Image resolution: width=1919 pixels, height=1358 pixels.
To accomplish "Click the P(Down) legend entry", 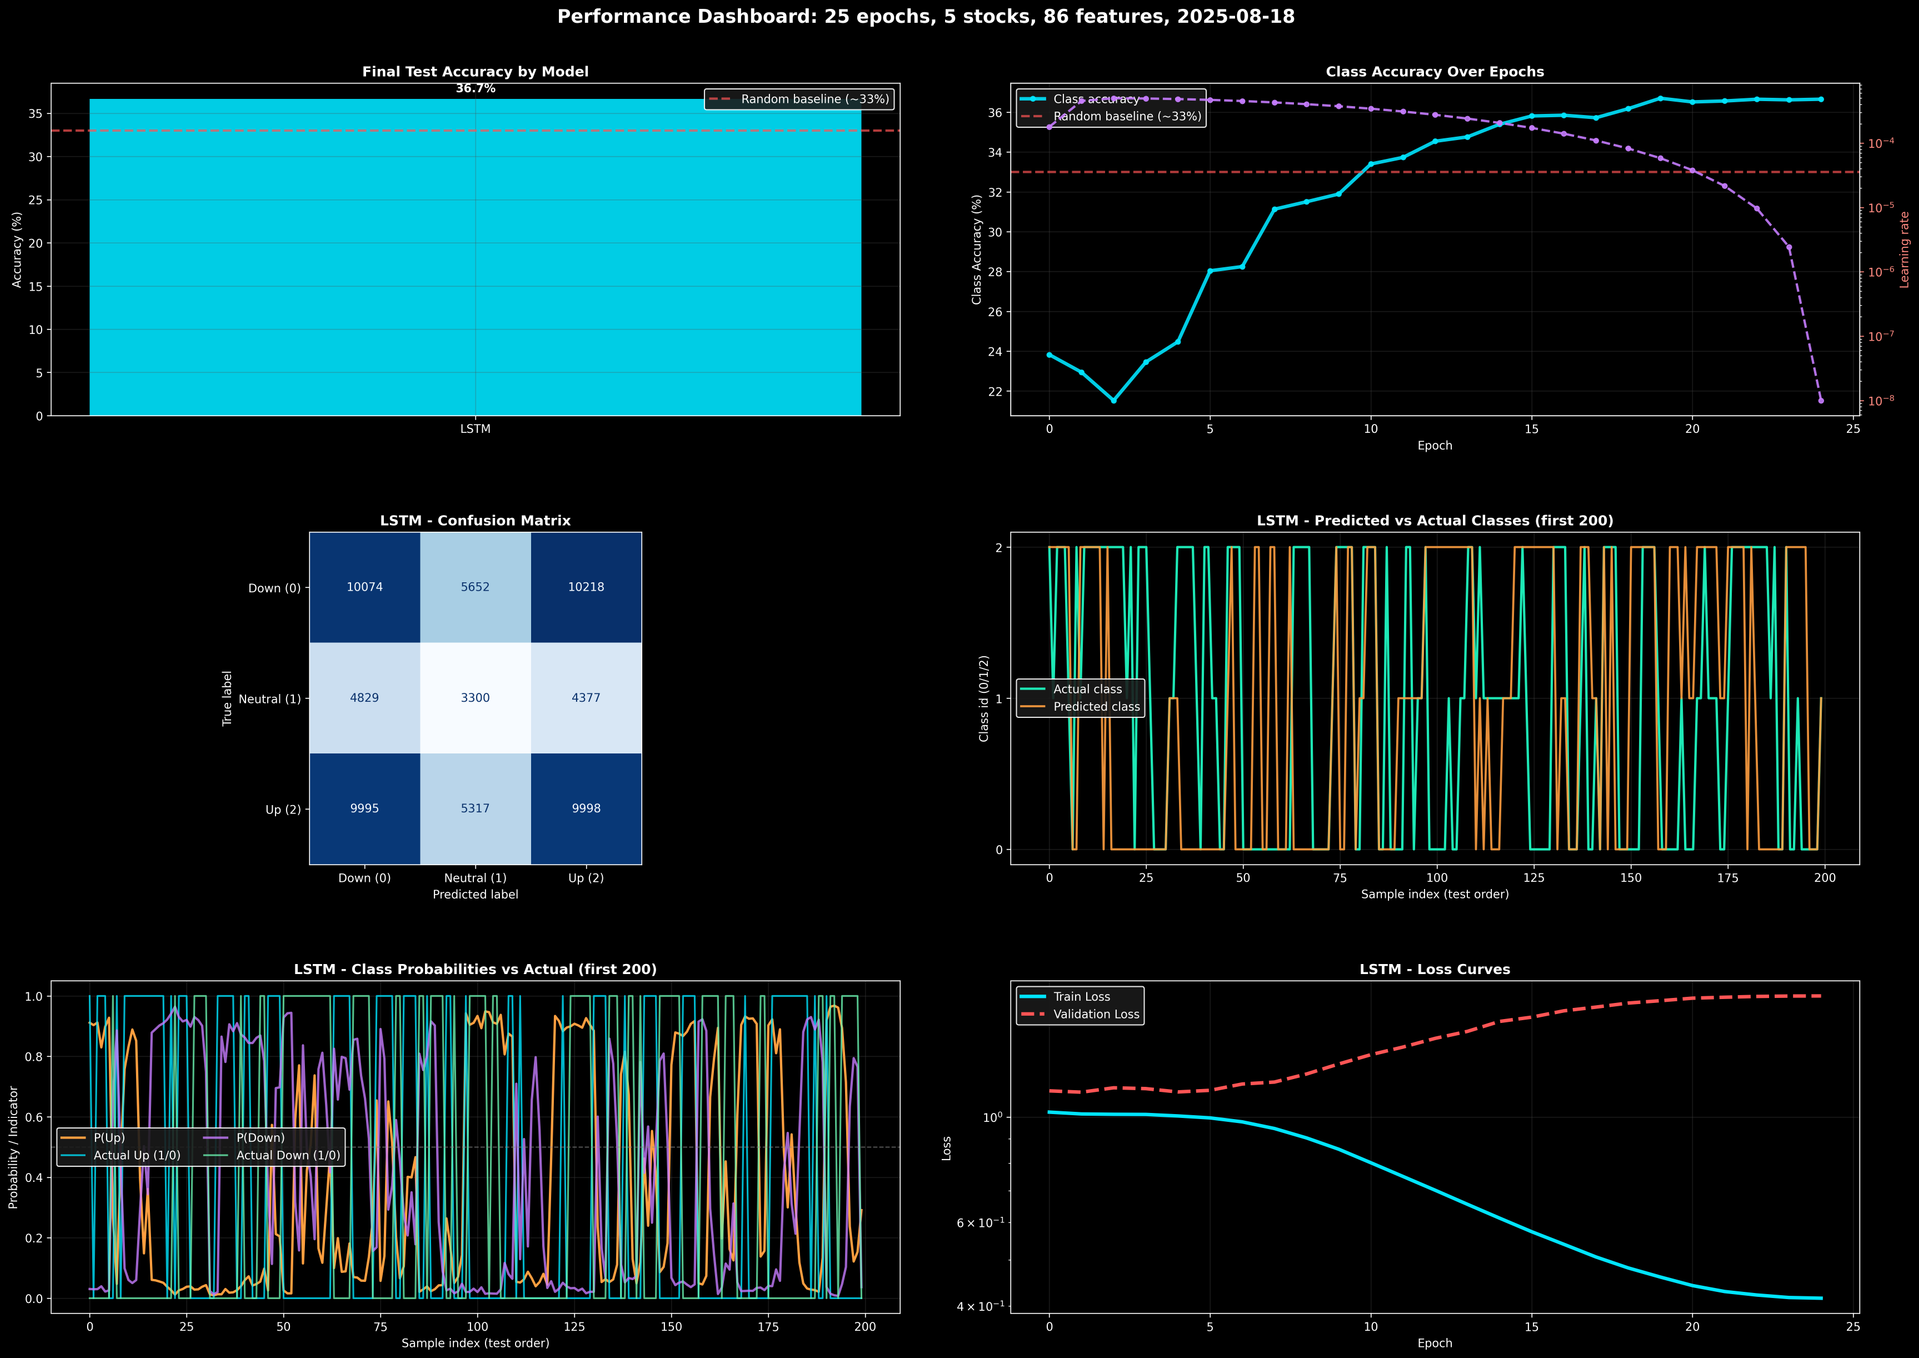I will [261, 1137].
